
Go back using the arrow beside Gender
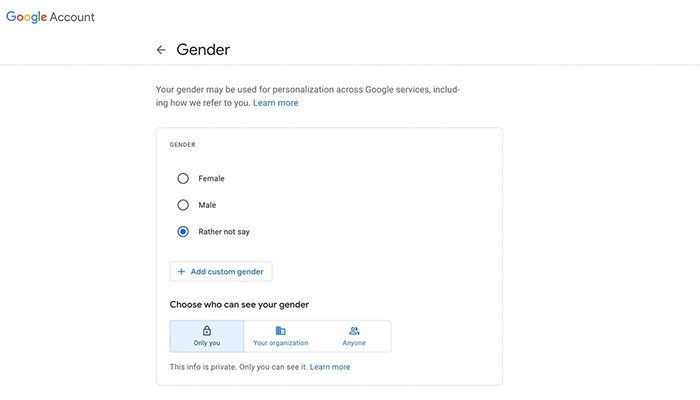coord(161,50)
